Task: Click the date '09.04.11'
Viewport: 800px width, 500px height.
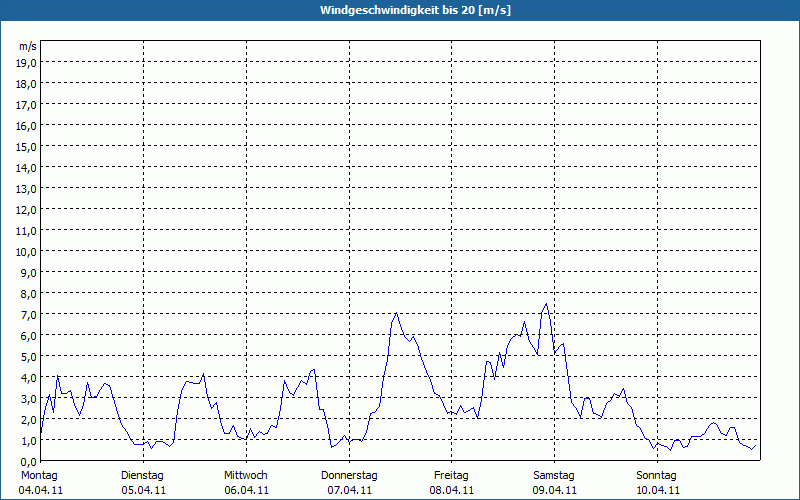Action: click(555, 490)
